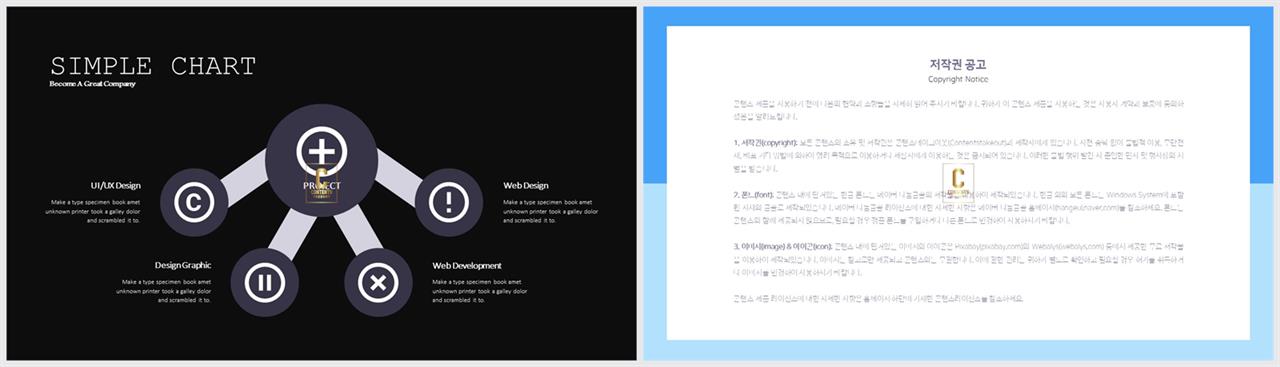
Task: Select the description paragraph under Web Development
Action: tap(480, 291)
